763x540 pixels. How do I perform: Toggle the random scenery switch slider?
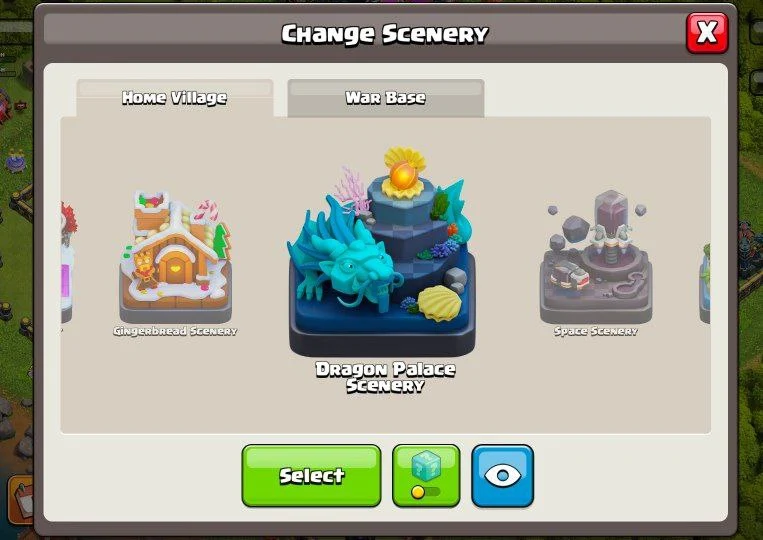425,492
